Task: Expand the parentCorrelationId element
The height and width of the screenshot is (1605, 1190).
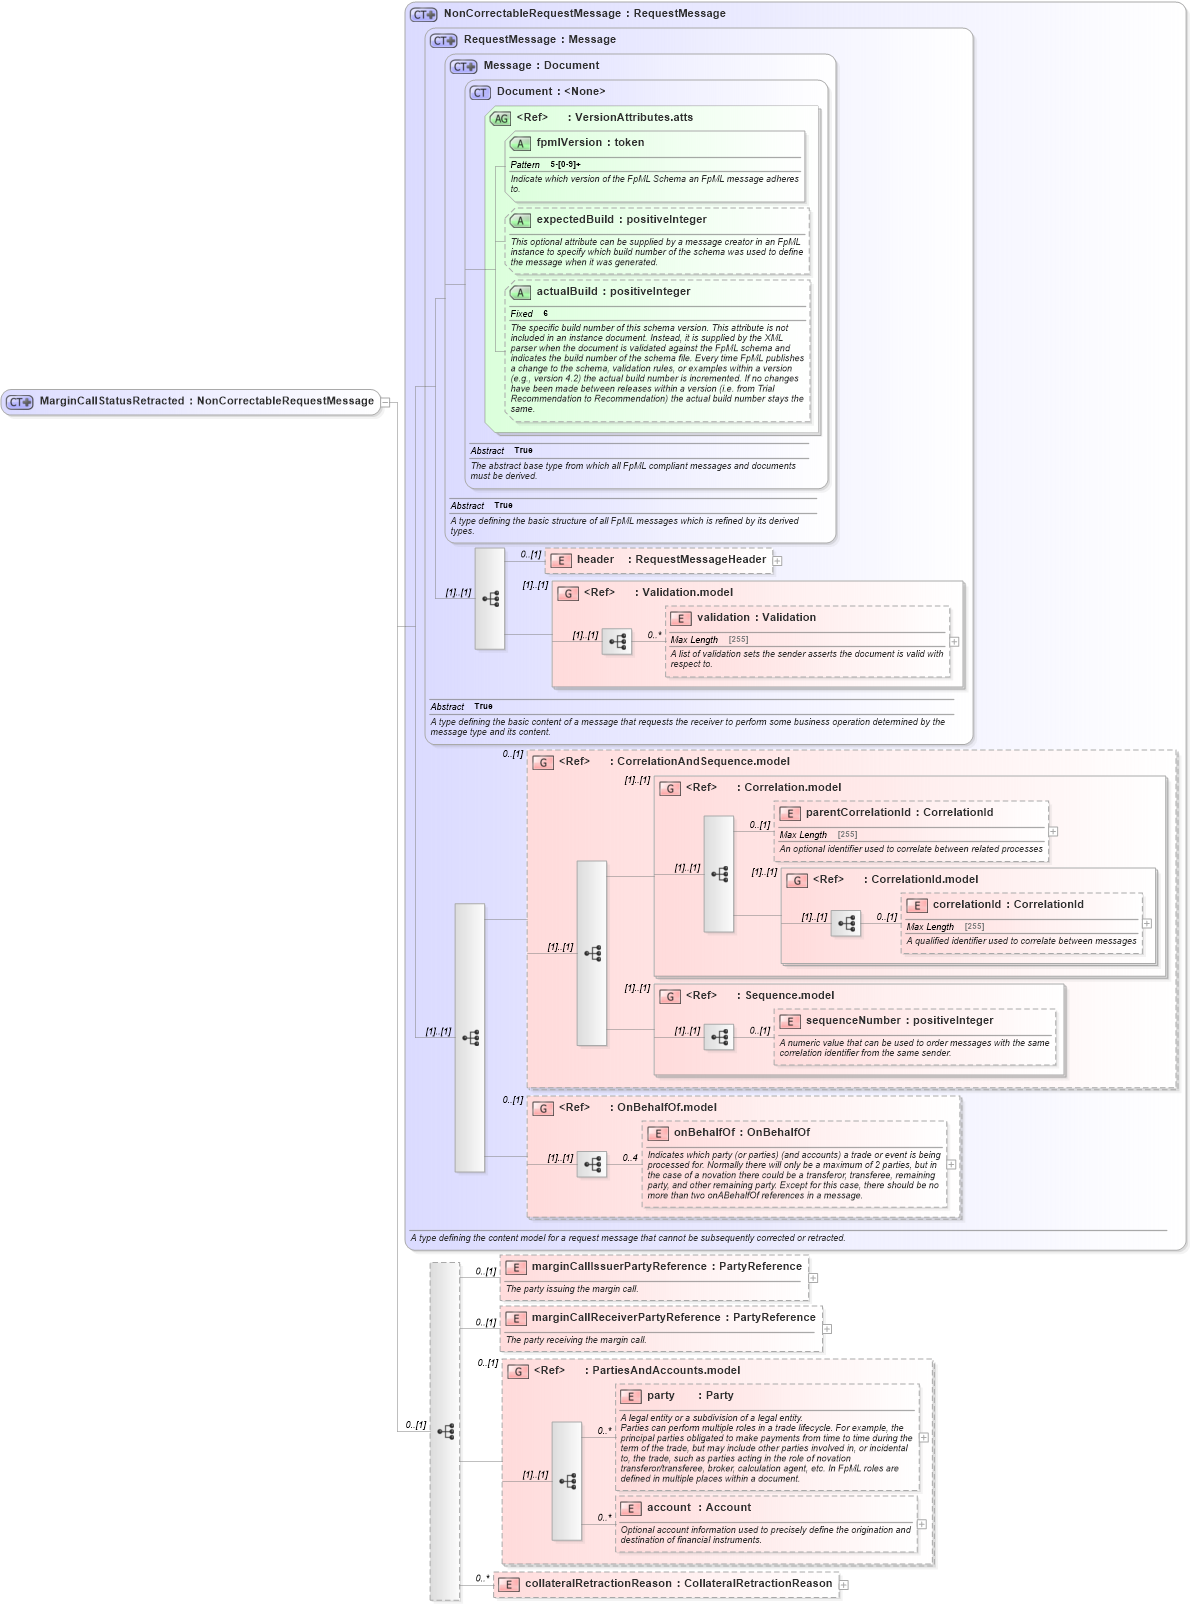Action: 1053,832
